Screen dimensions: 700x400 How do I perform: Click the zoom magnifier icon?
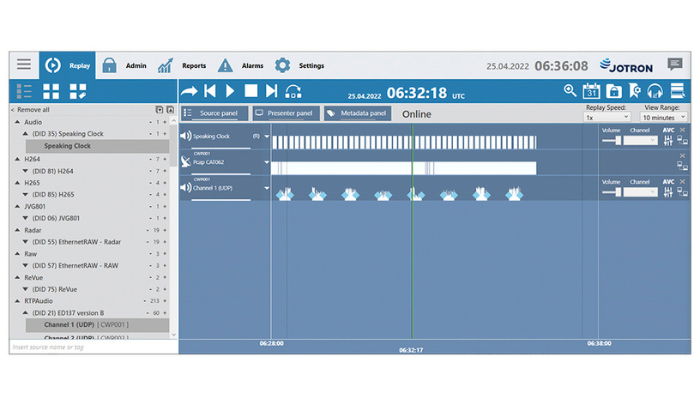coord(570,91)
